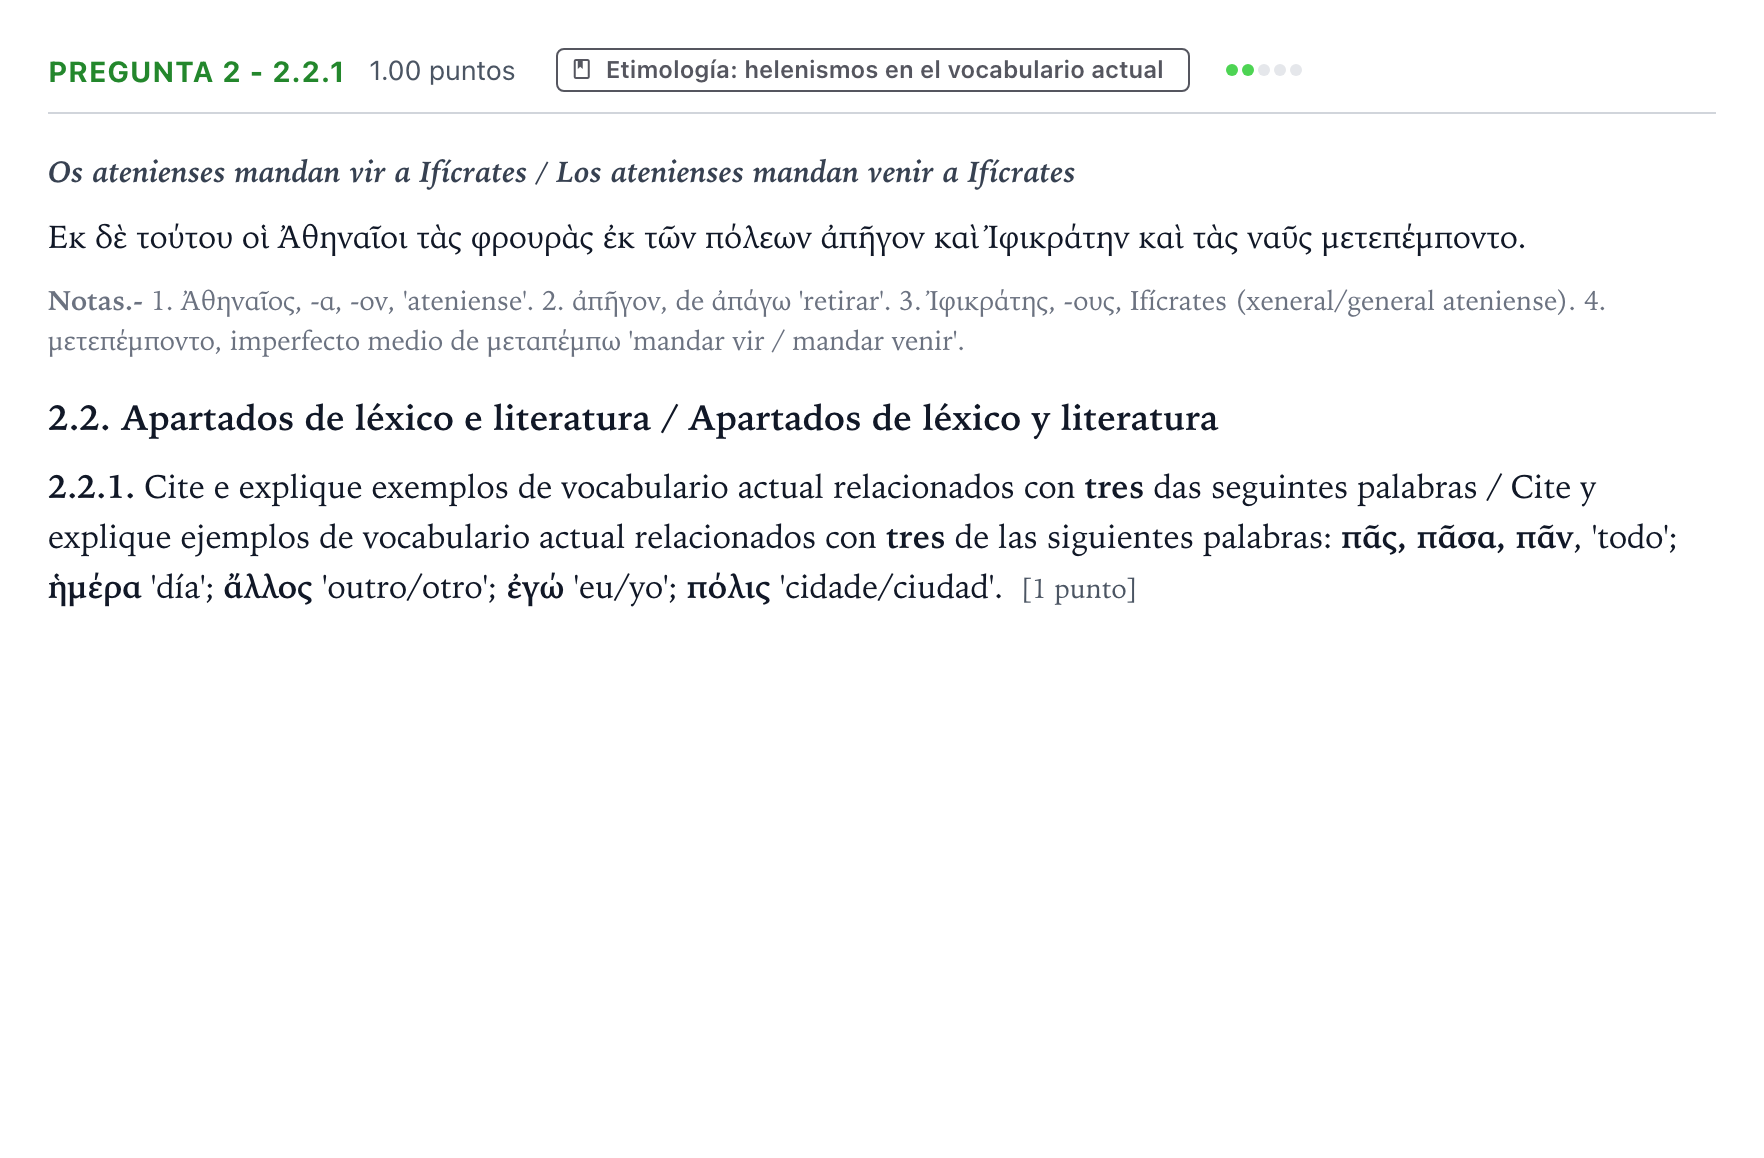Click the '[1 punto]' marker

pos(1079,589)
